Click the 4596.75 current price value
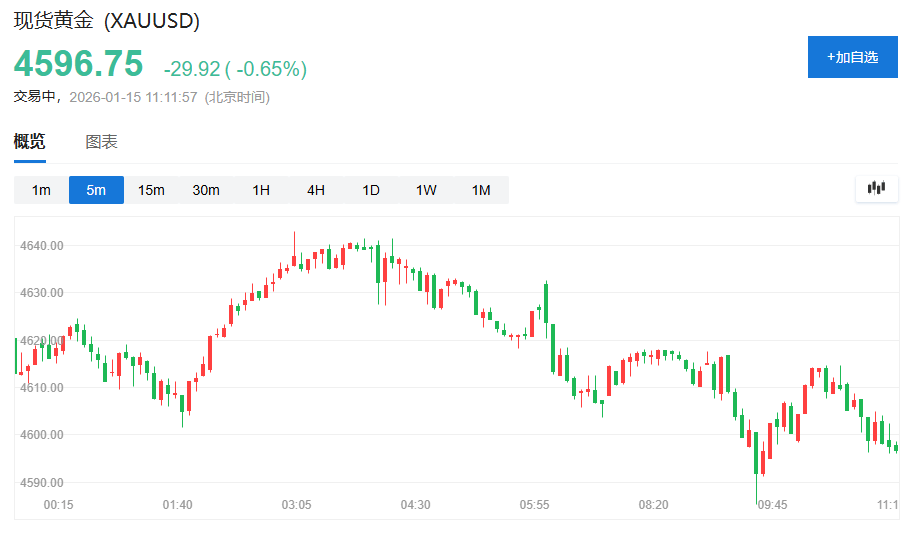The height and width of the screenshot is (533, 911). tap(78, 64)
